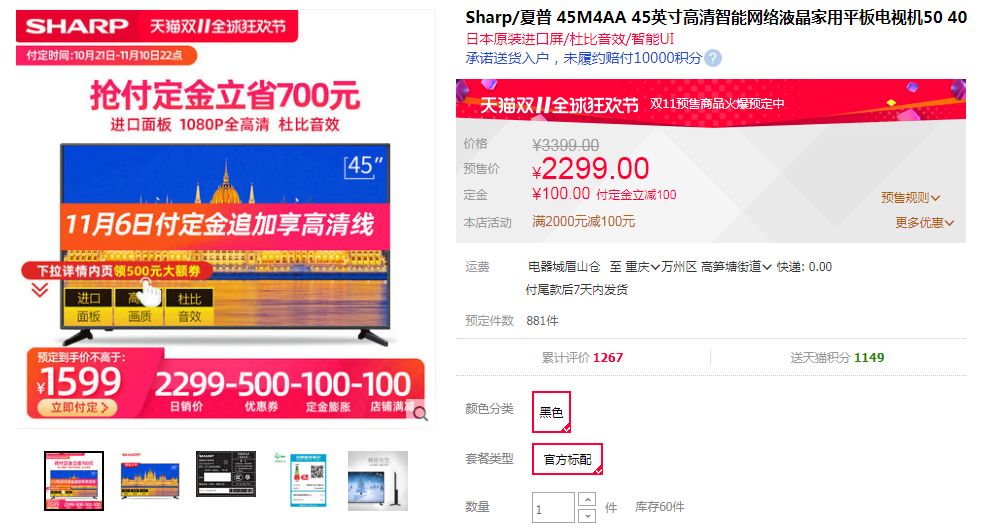Expand the 更多优惠 dropdown
984x528 pixels.
pyautogui.click(x=924, y=223)
